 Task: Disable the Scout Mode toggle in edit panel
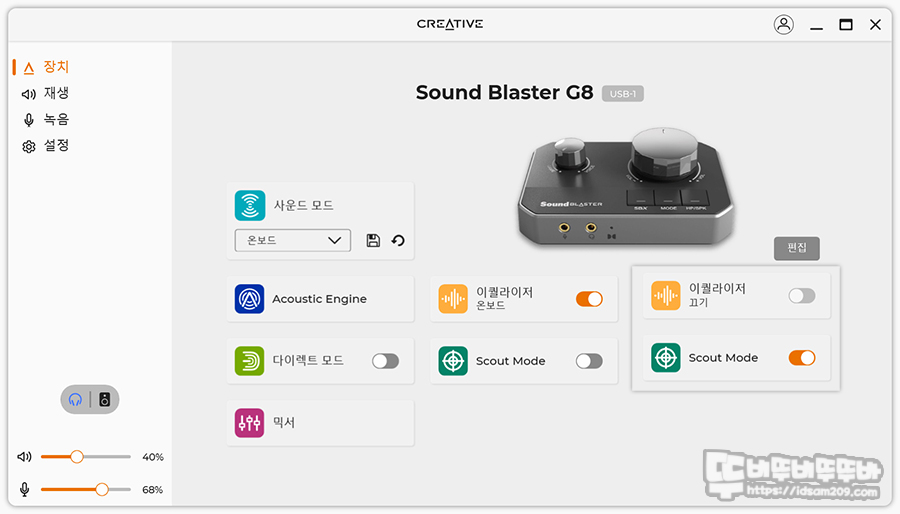[802, 357]
